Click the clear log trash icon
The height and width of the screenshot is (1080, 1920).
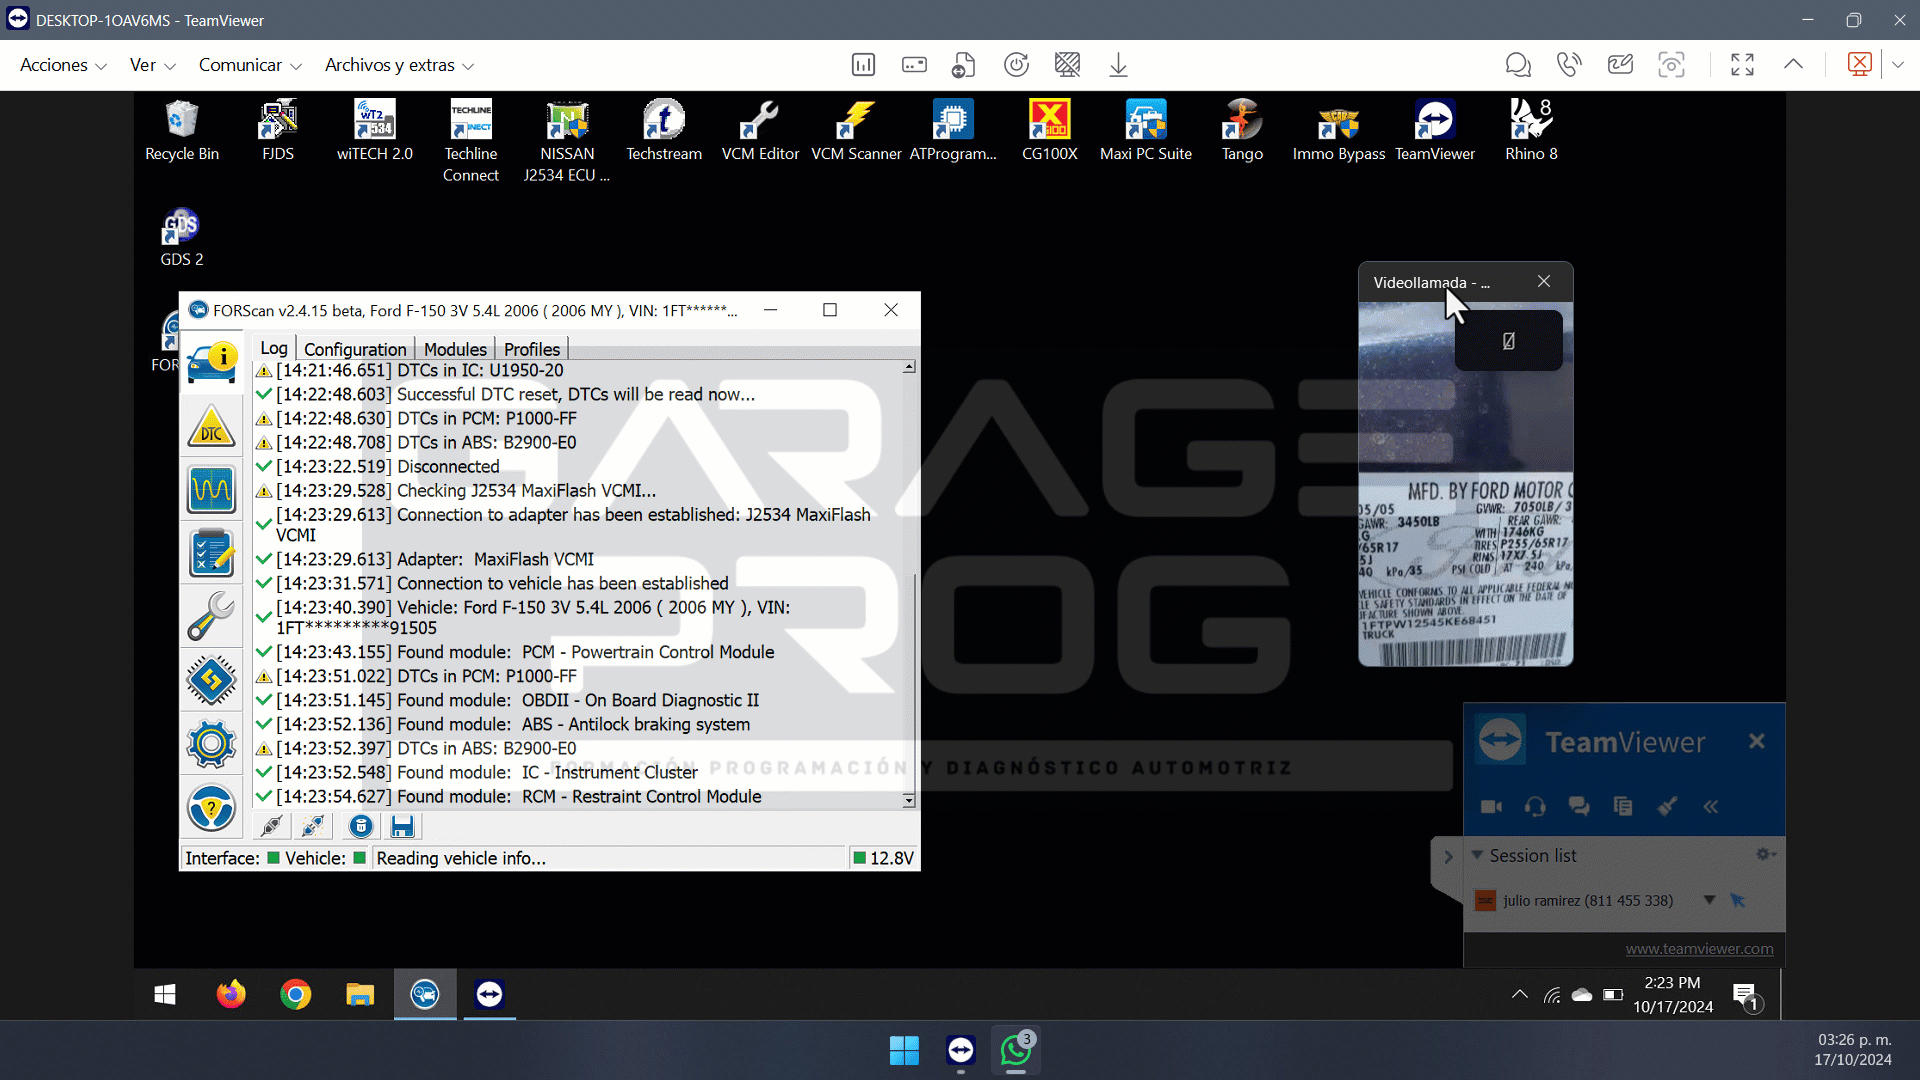[x=361, y=826]
